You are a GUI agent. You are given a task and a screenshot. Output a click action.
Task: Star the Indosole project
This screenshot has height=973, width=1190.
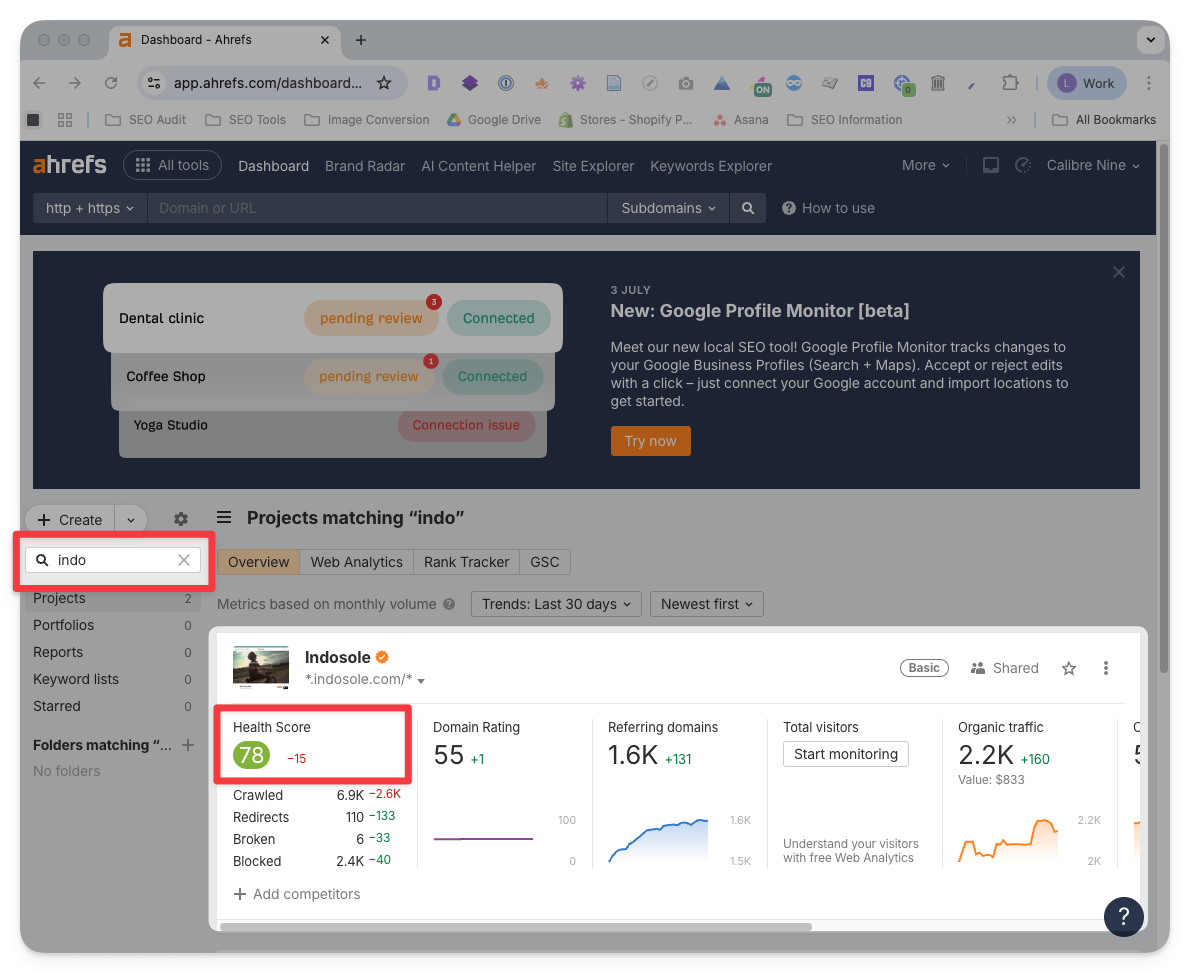point(1069,668)
